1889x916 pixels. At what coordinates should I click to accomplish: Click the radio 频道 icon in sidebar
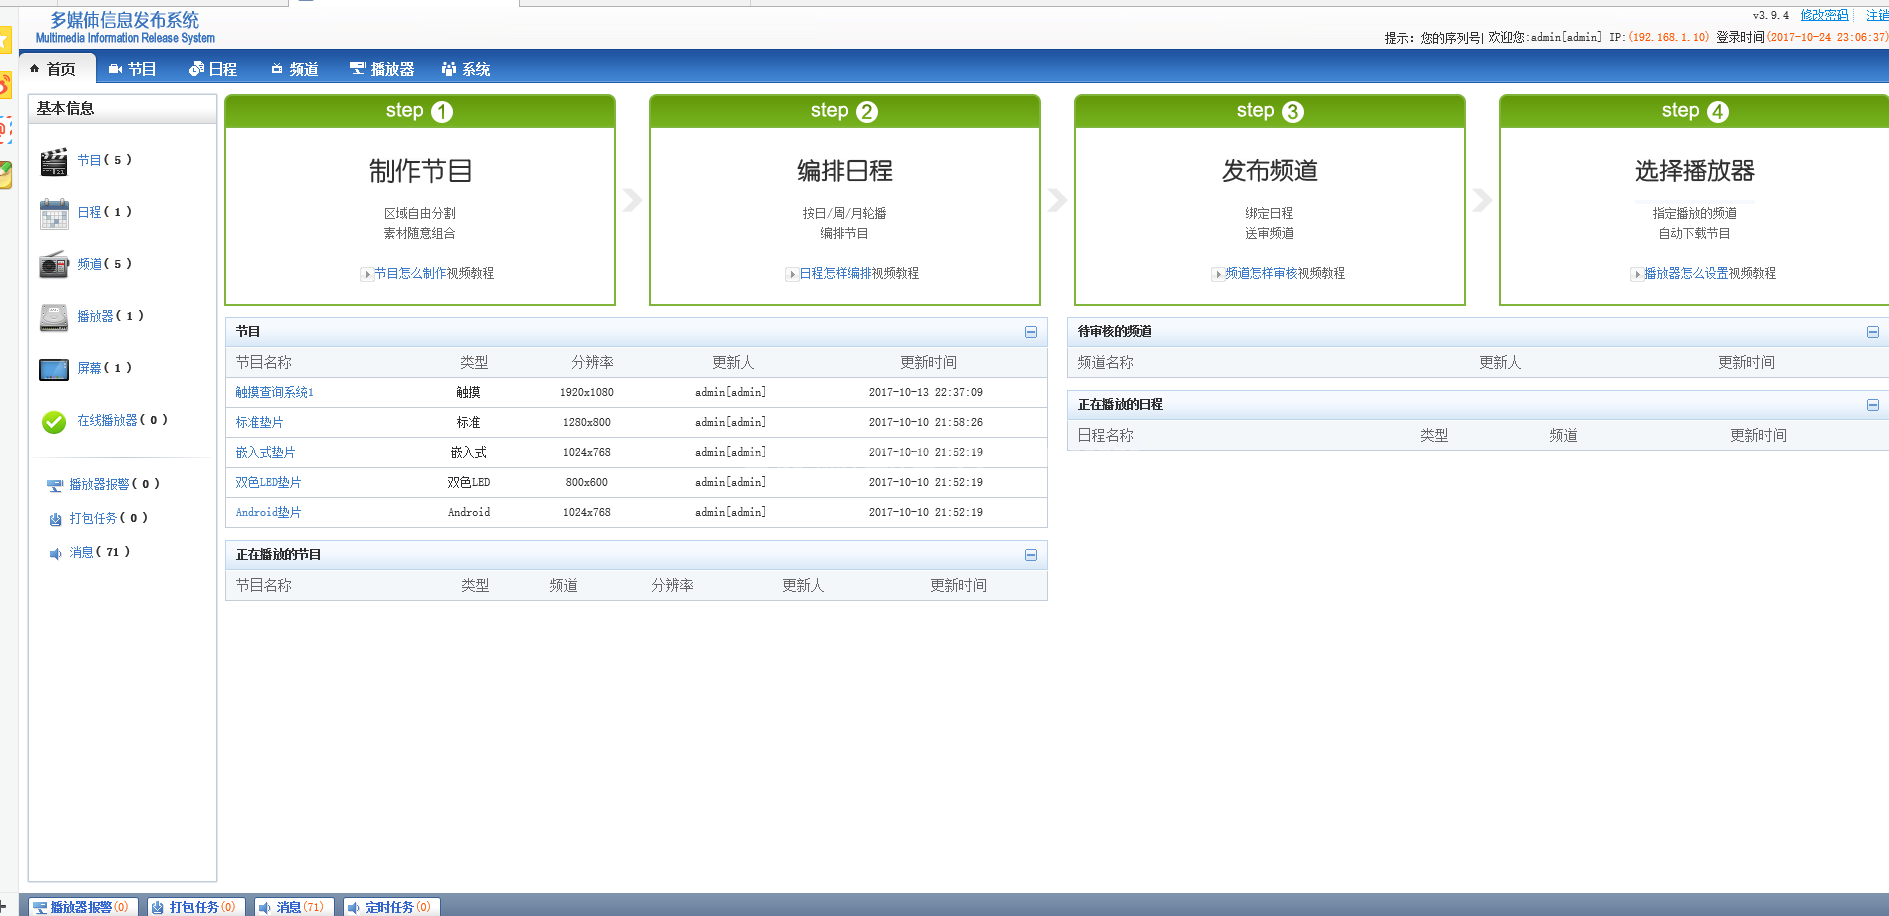pyautogui.click(x=54, y=265)
